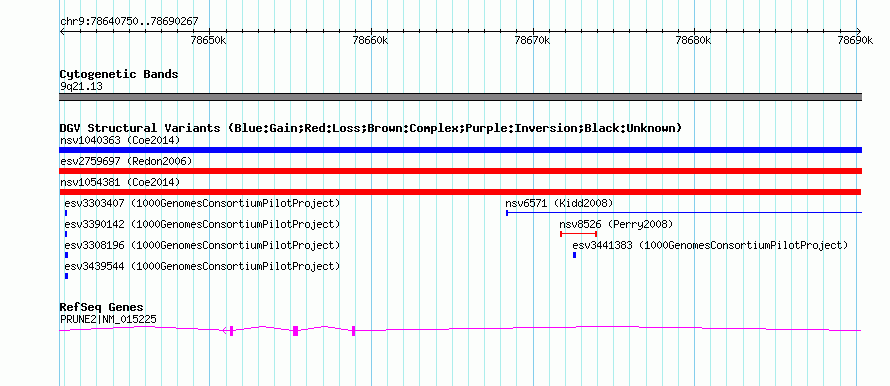
Task: Open the esv3439544 variant label
Action: (x=202, y=266)
